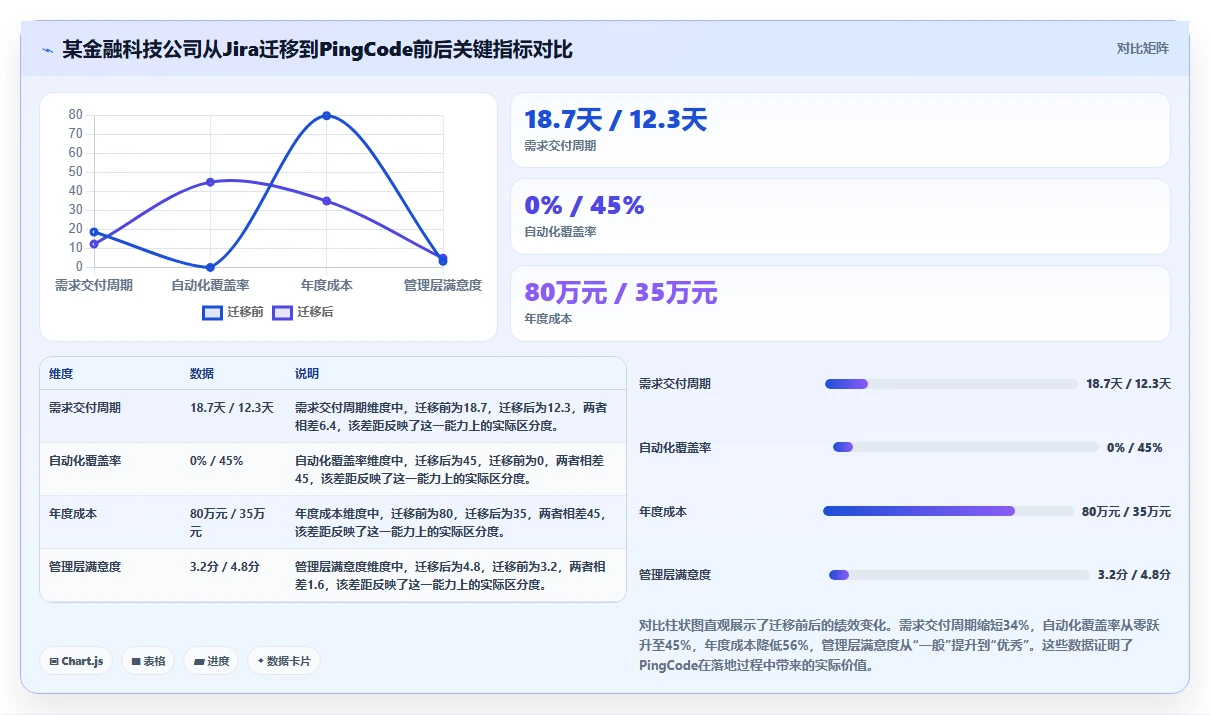
Task: Click x-axis label 自动化覆盖率 on chart
Action: coord(210,285)
